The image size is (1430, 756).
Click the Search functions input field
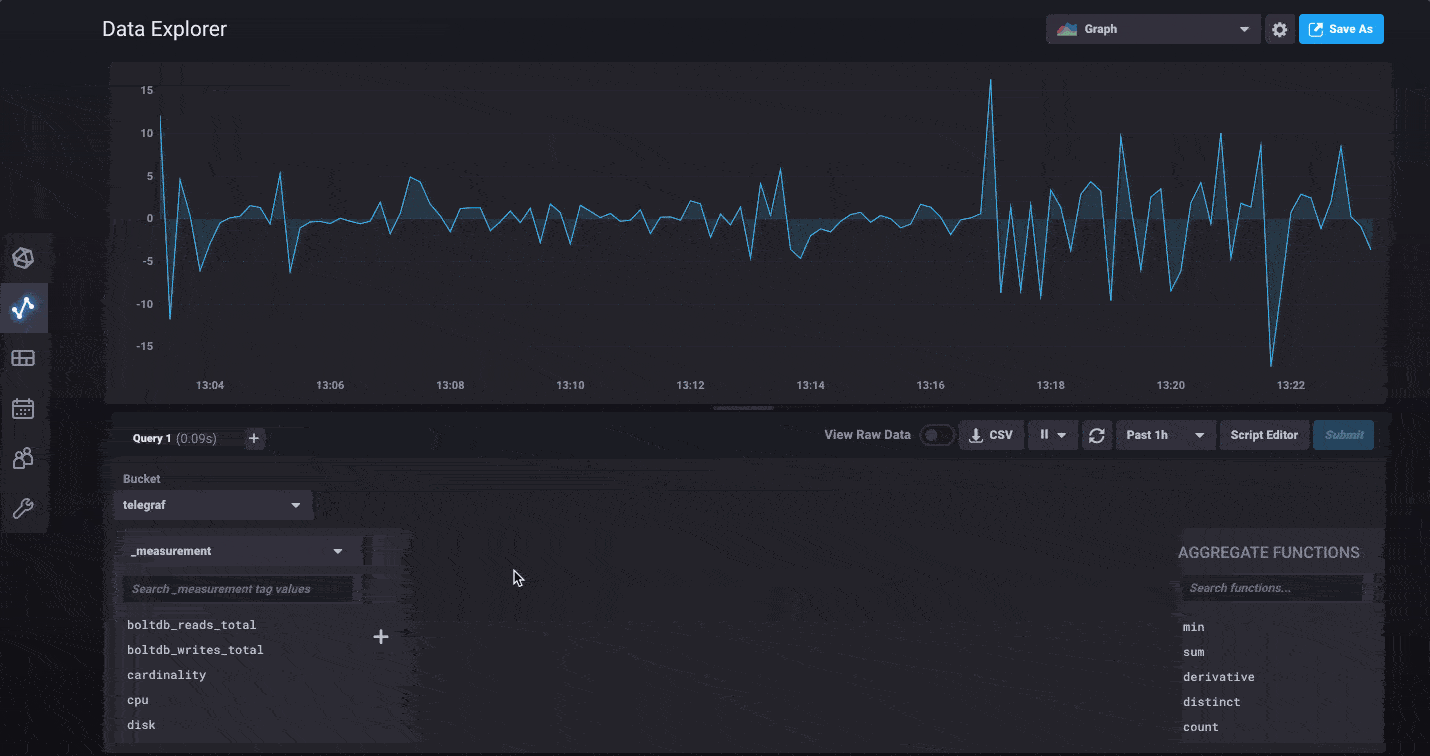(1272, 588)
